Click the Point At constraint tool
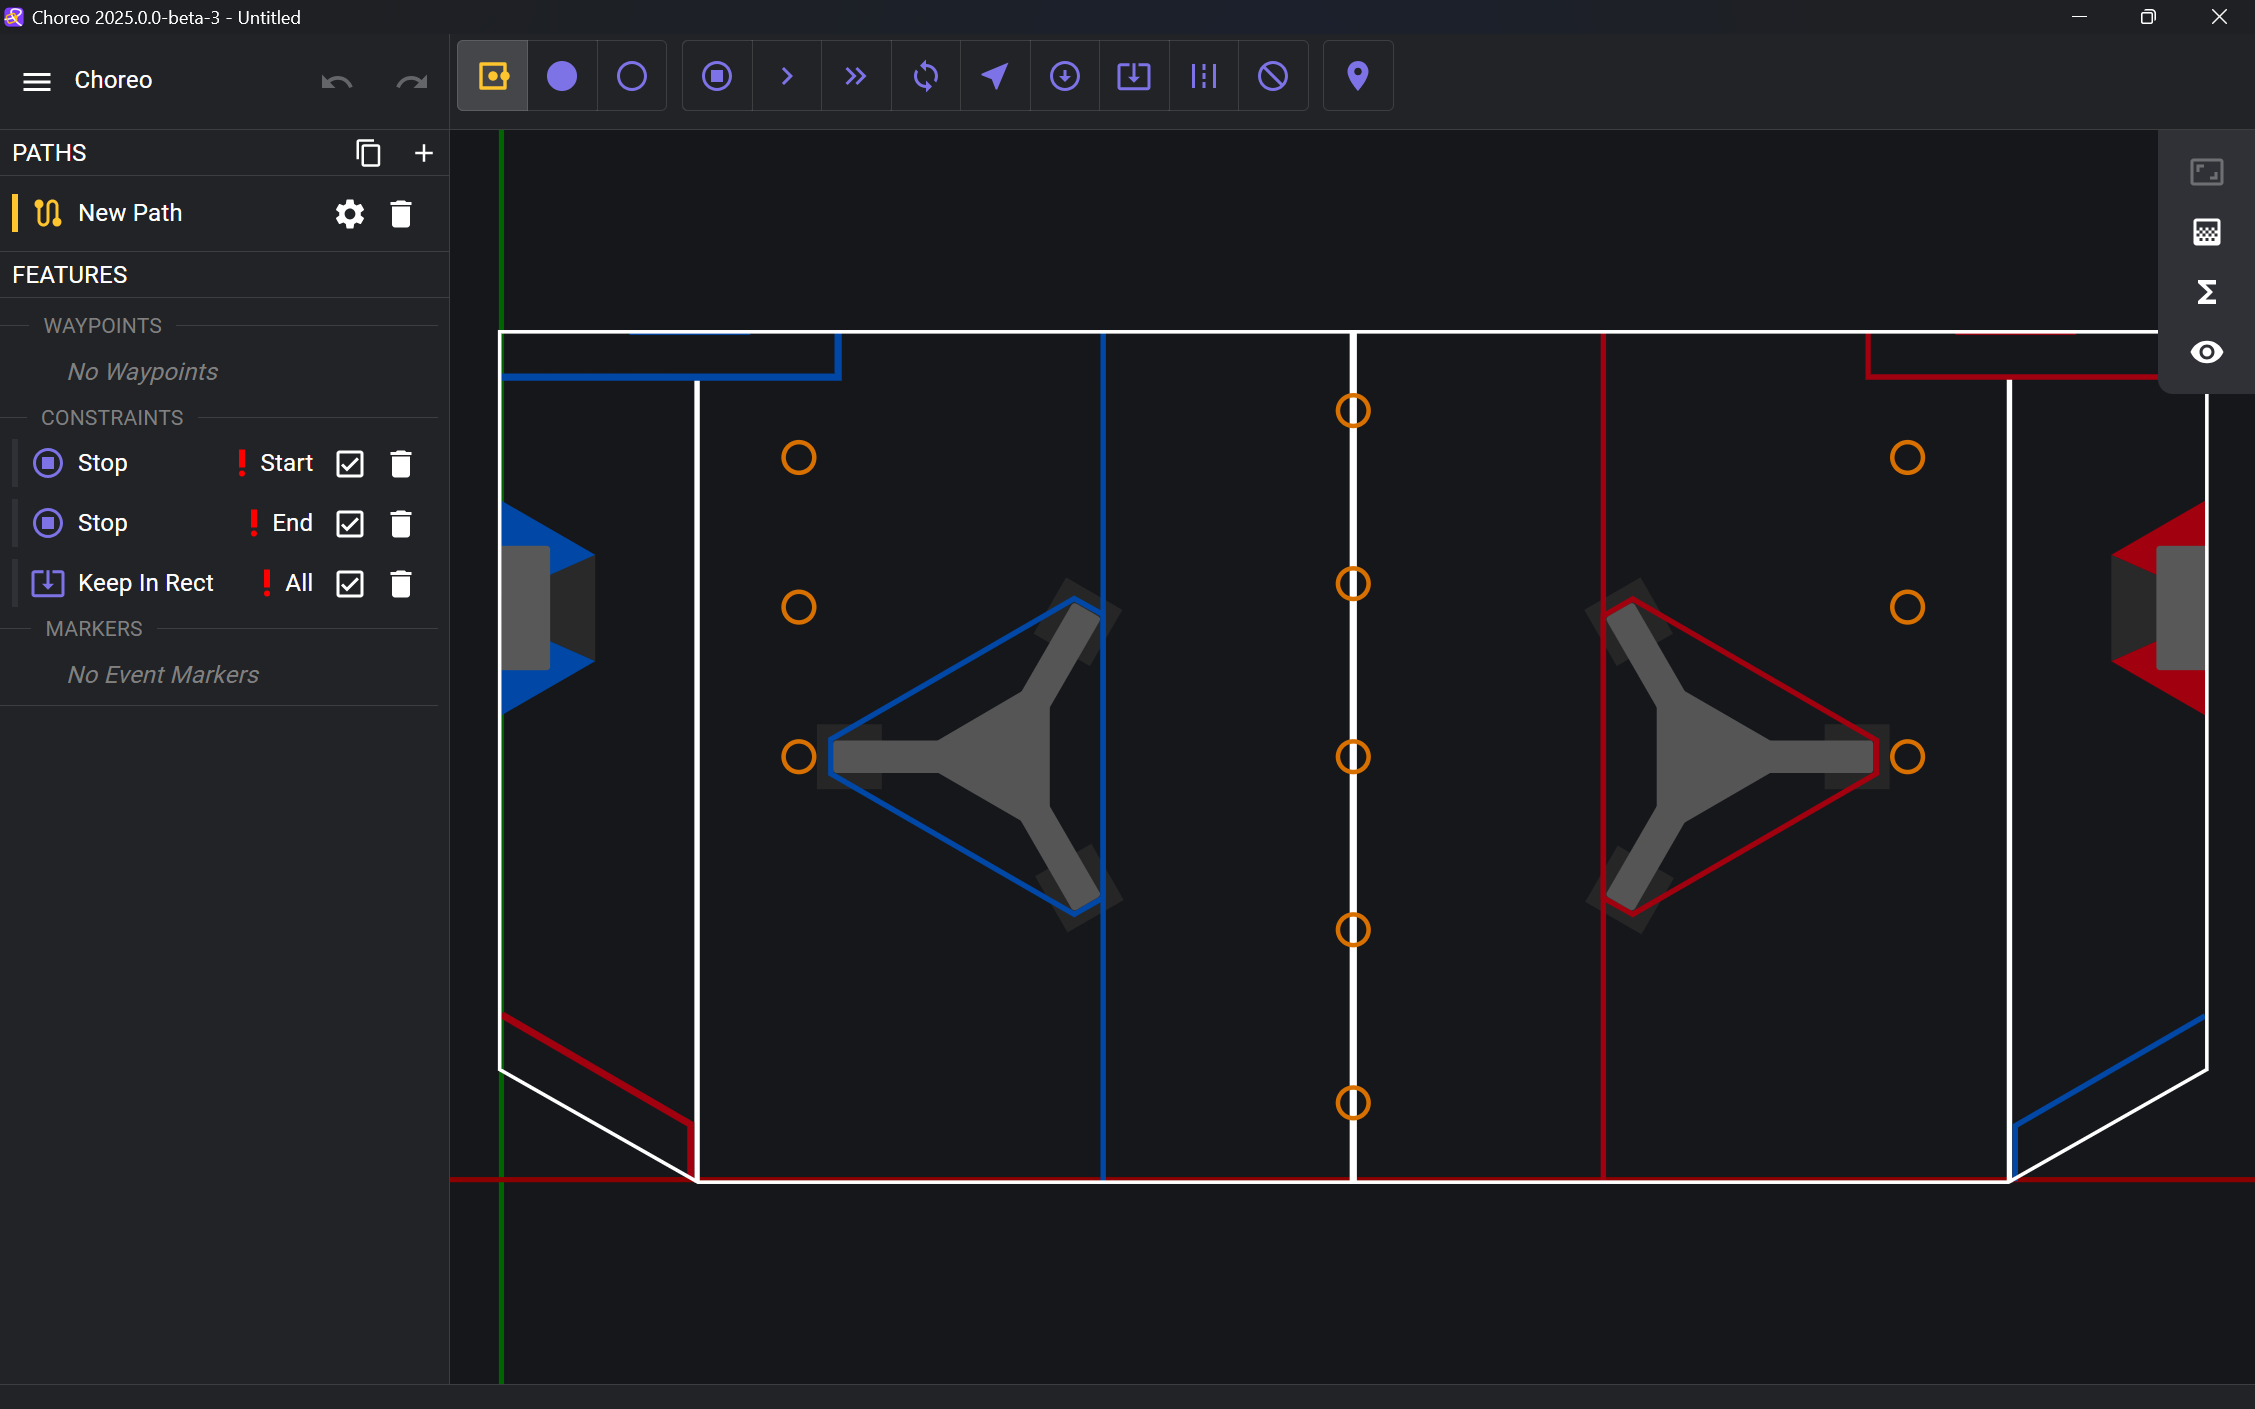 (x=995, y=76)
